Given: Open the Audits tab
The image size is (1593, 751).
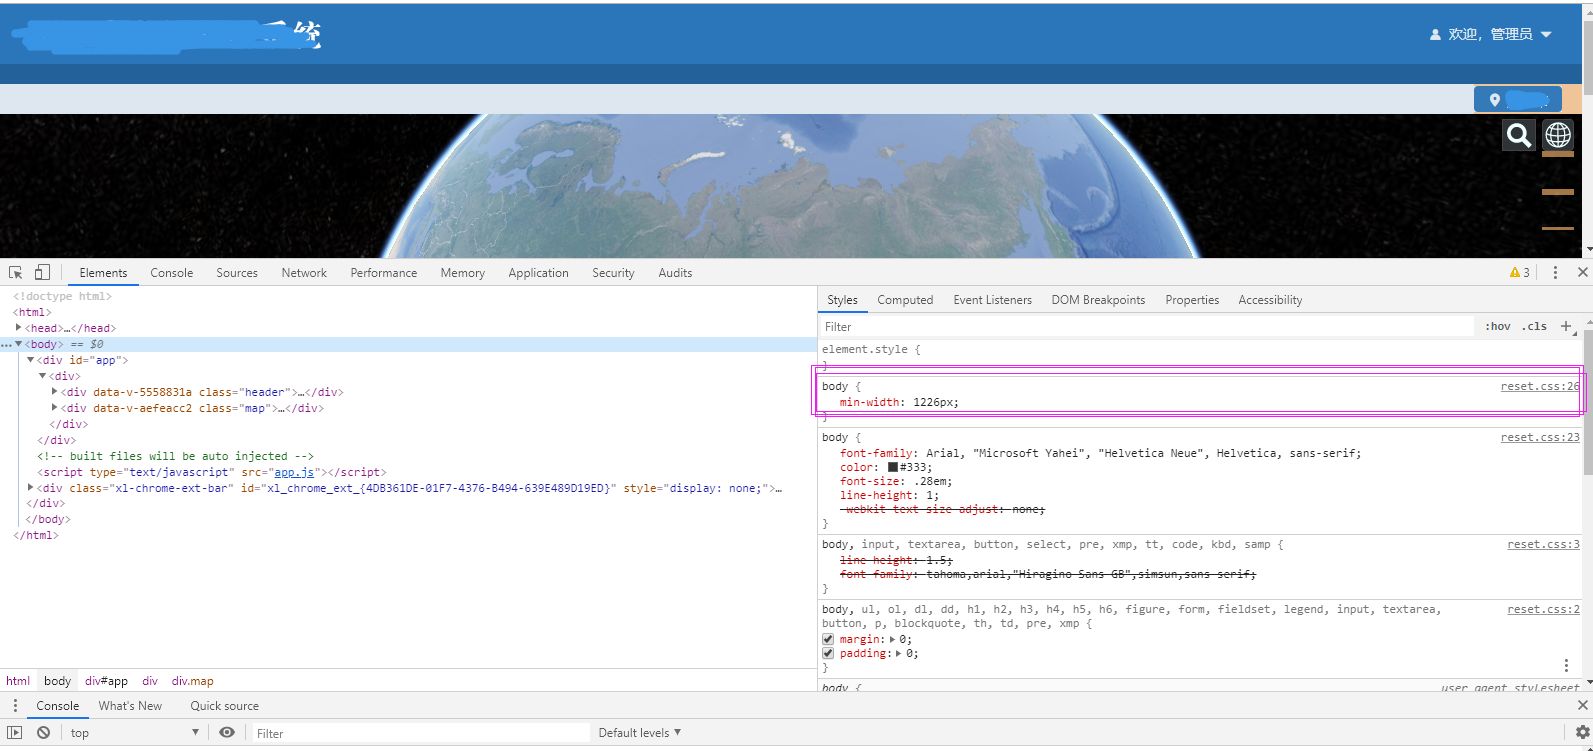Looking at the screenshot, I should tap(675, 272).
